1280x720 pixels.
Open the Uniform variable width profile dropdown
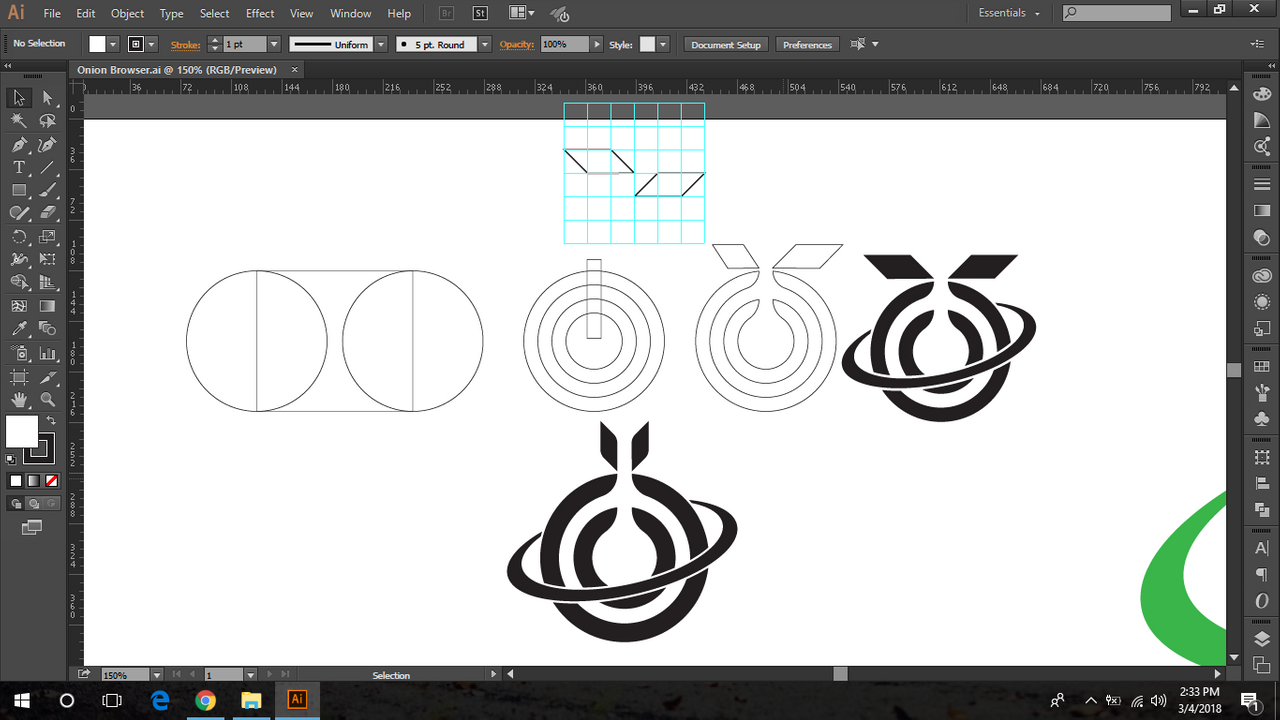(379, 44)
